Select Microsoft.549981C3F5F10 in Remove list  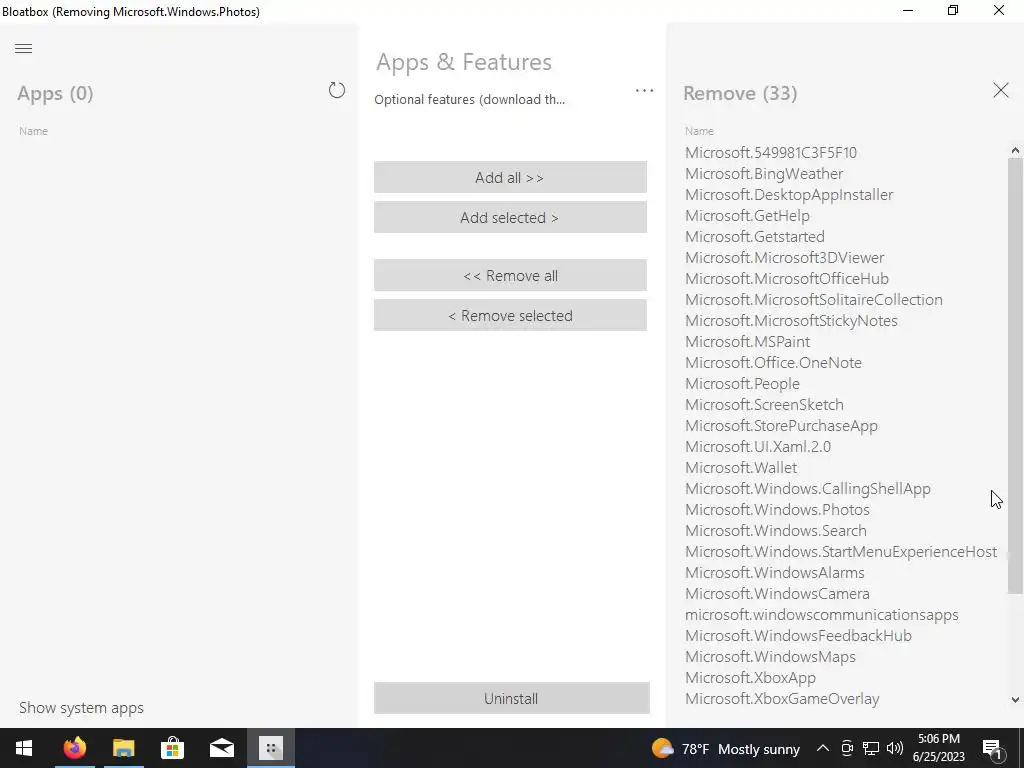[x=771, y=153]
